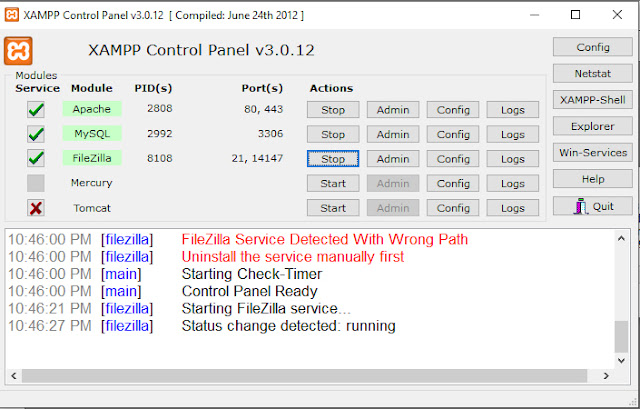
Task: View FileZilla Logs
Action: pos(513,159)
